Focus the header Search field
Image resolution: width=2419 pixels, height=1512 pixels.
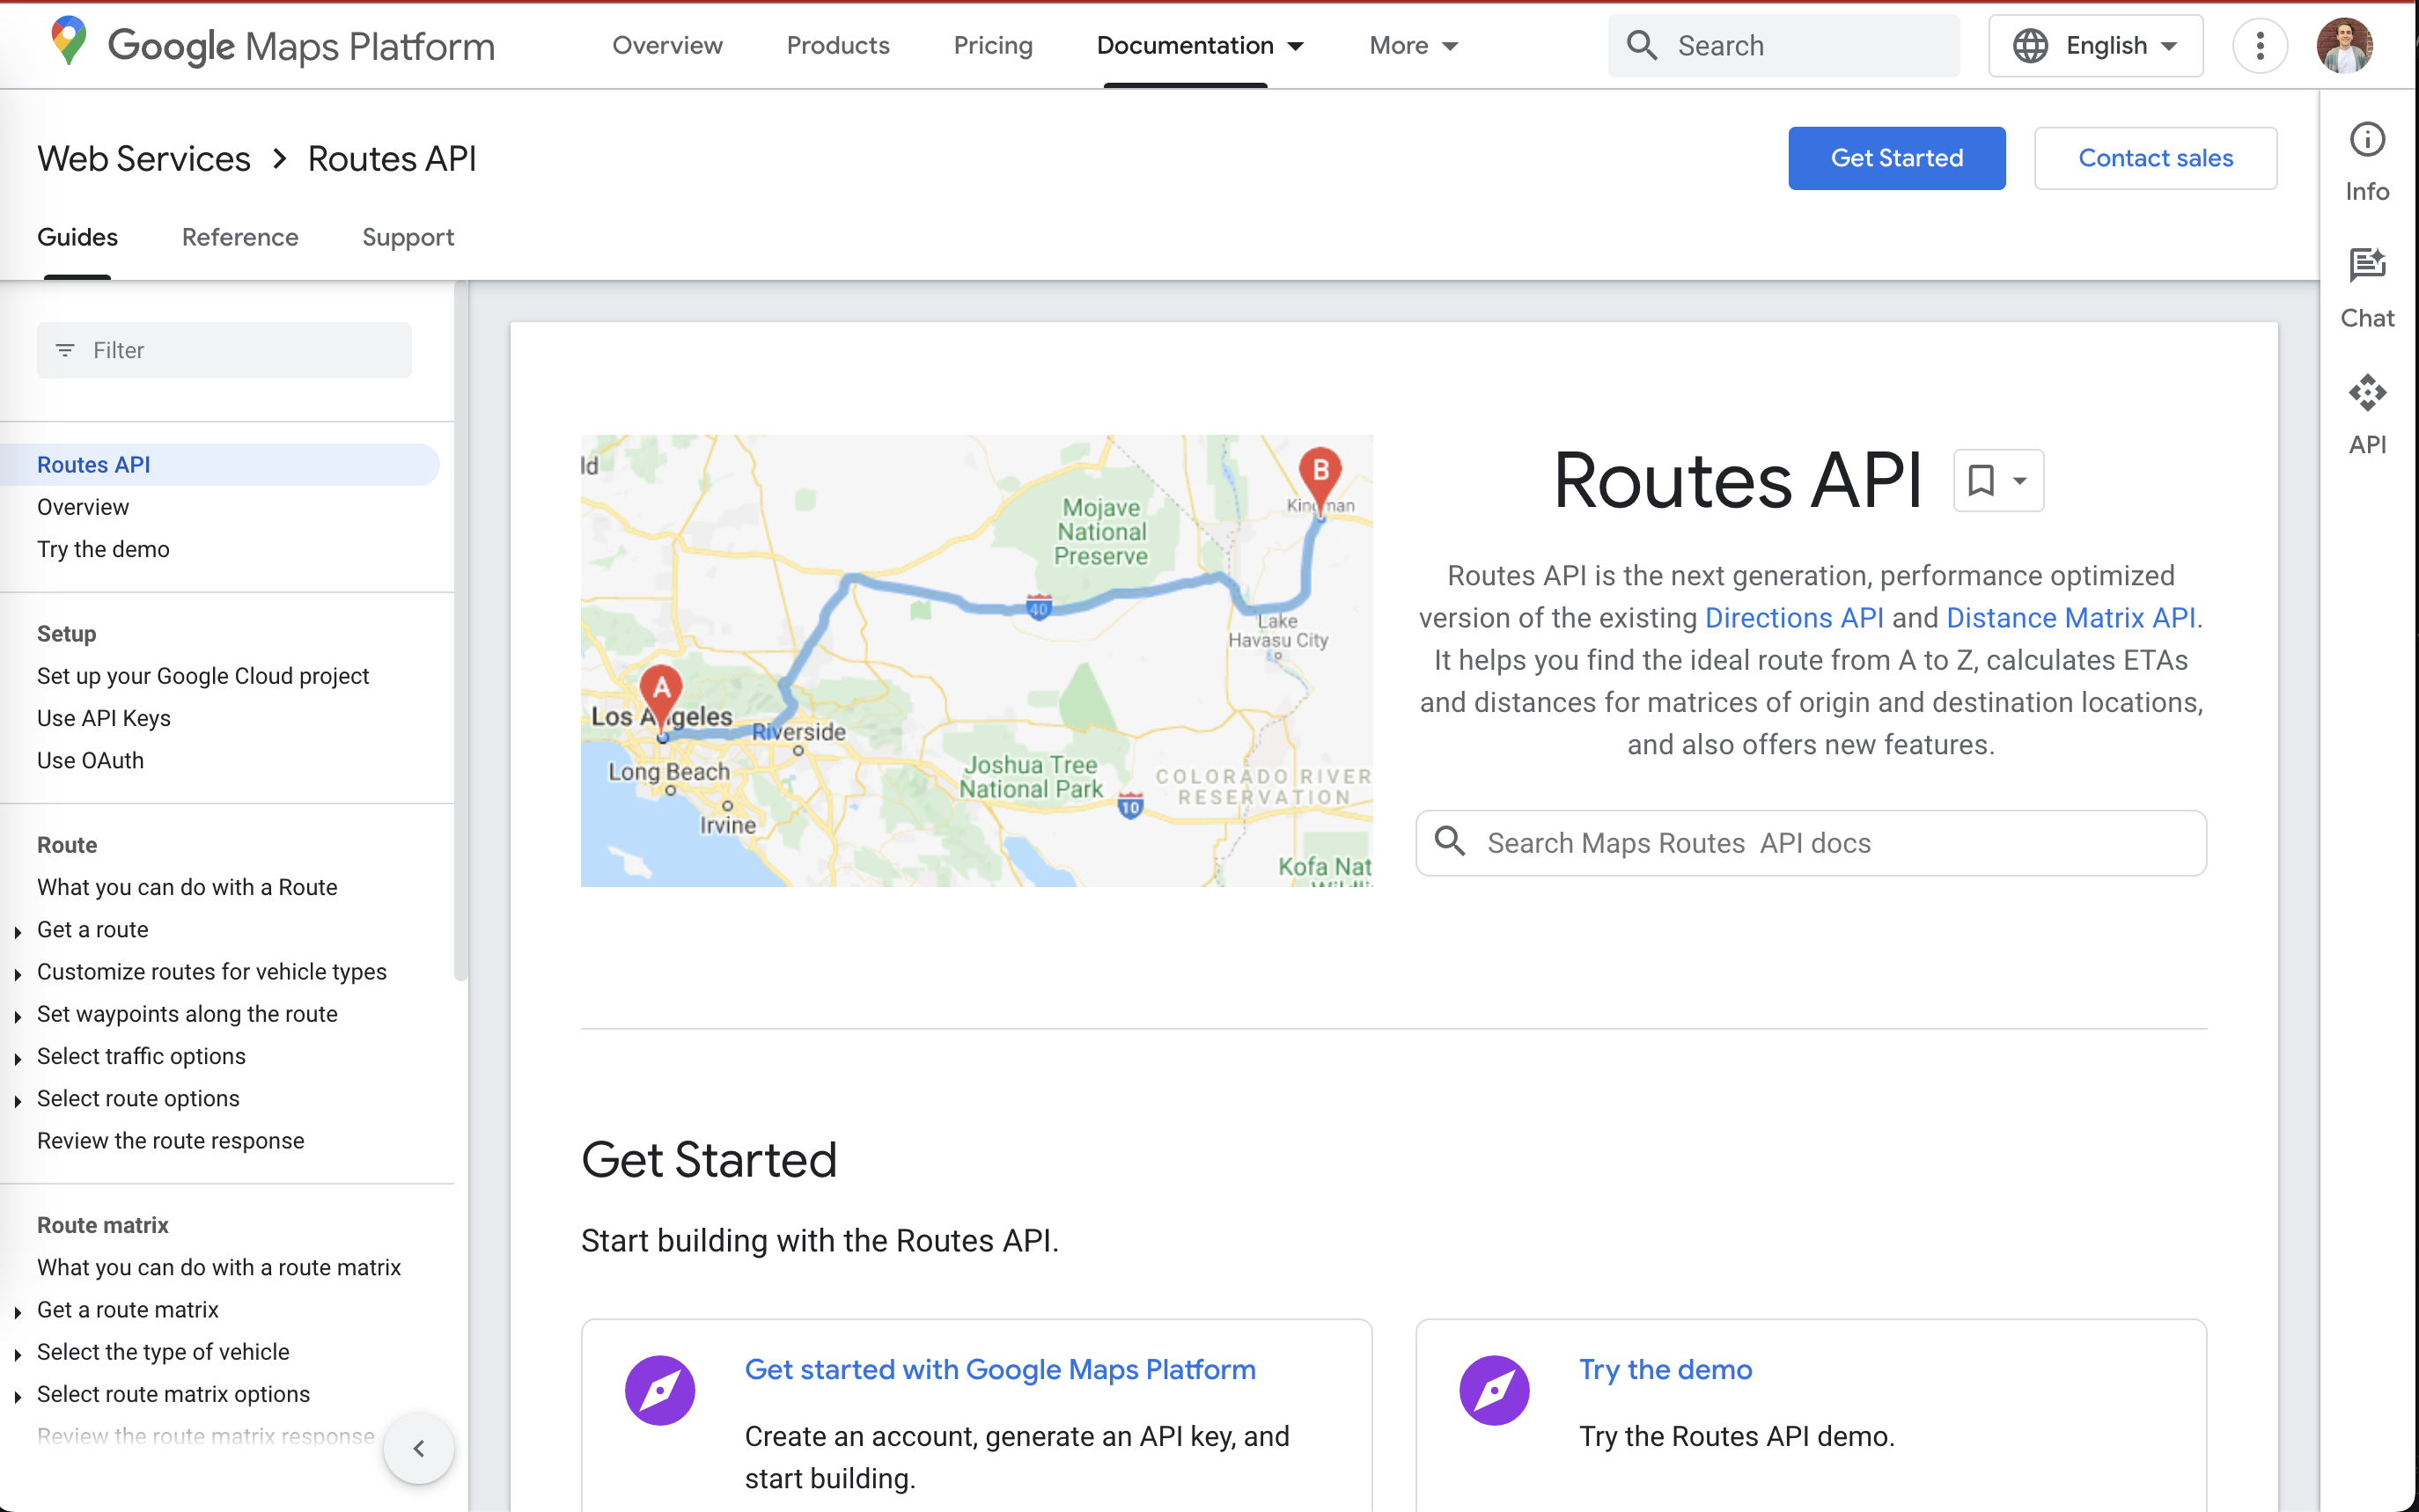coord(1783,45)
